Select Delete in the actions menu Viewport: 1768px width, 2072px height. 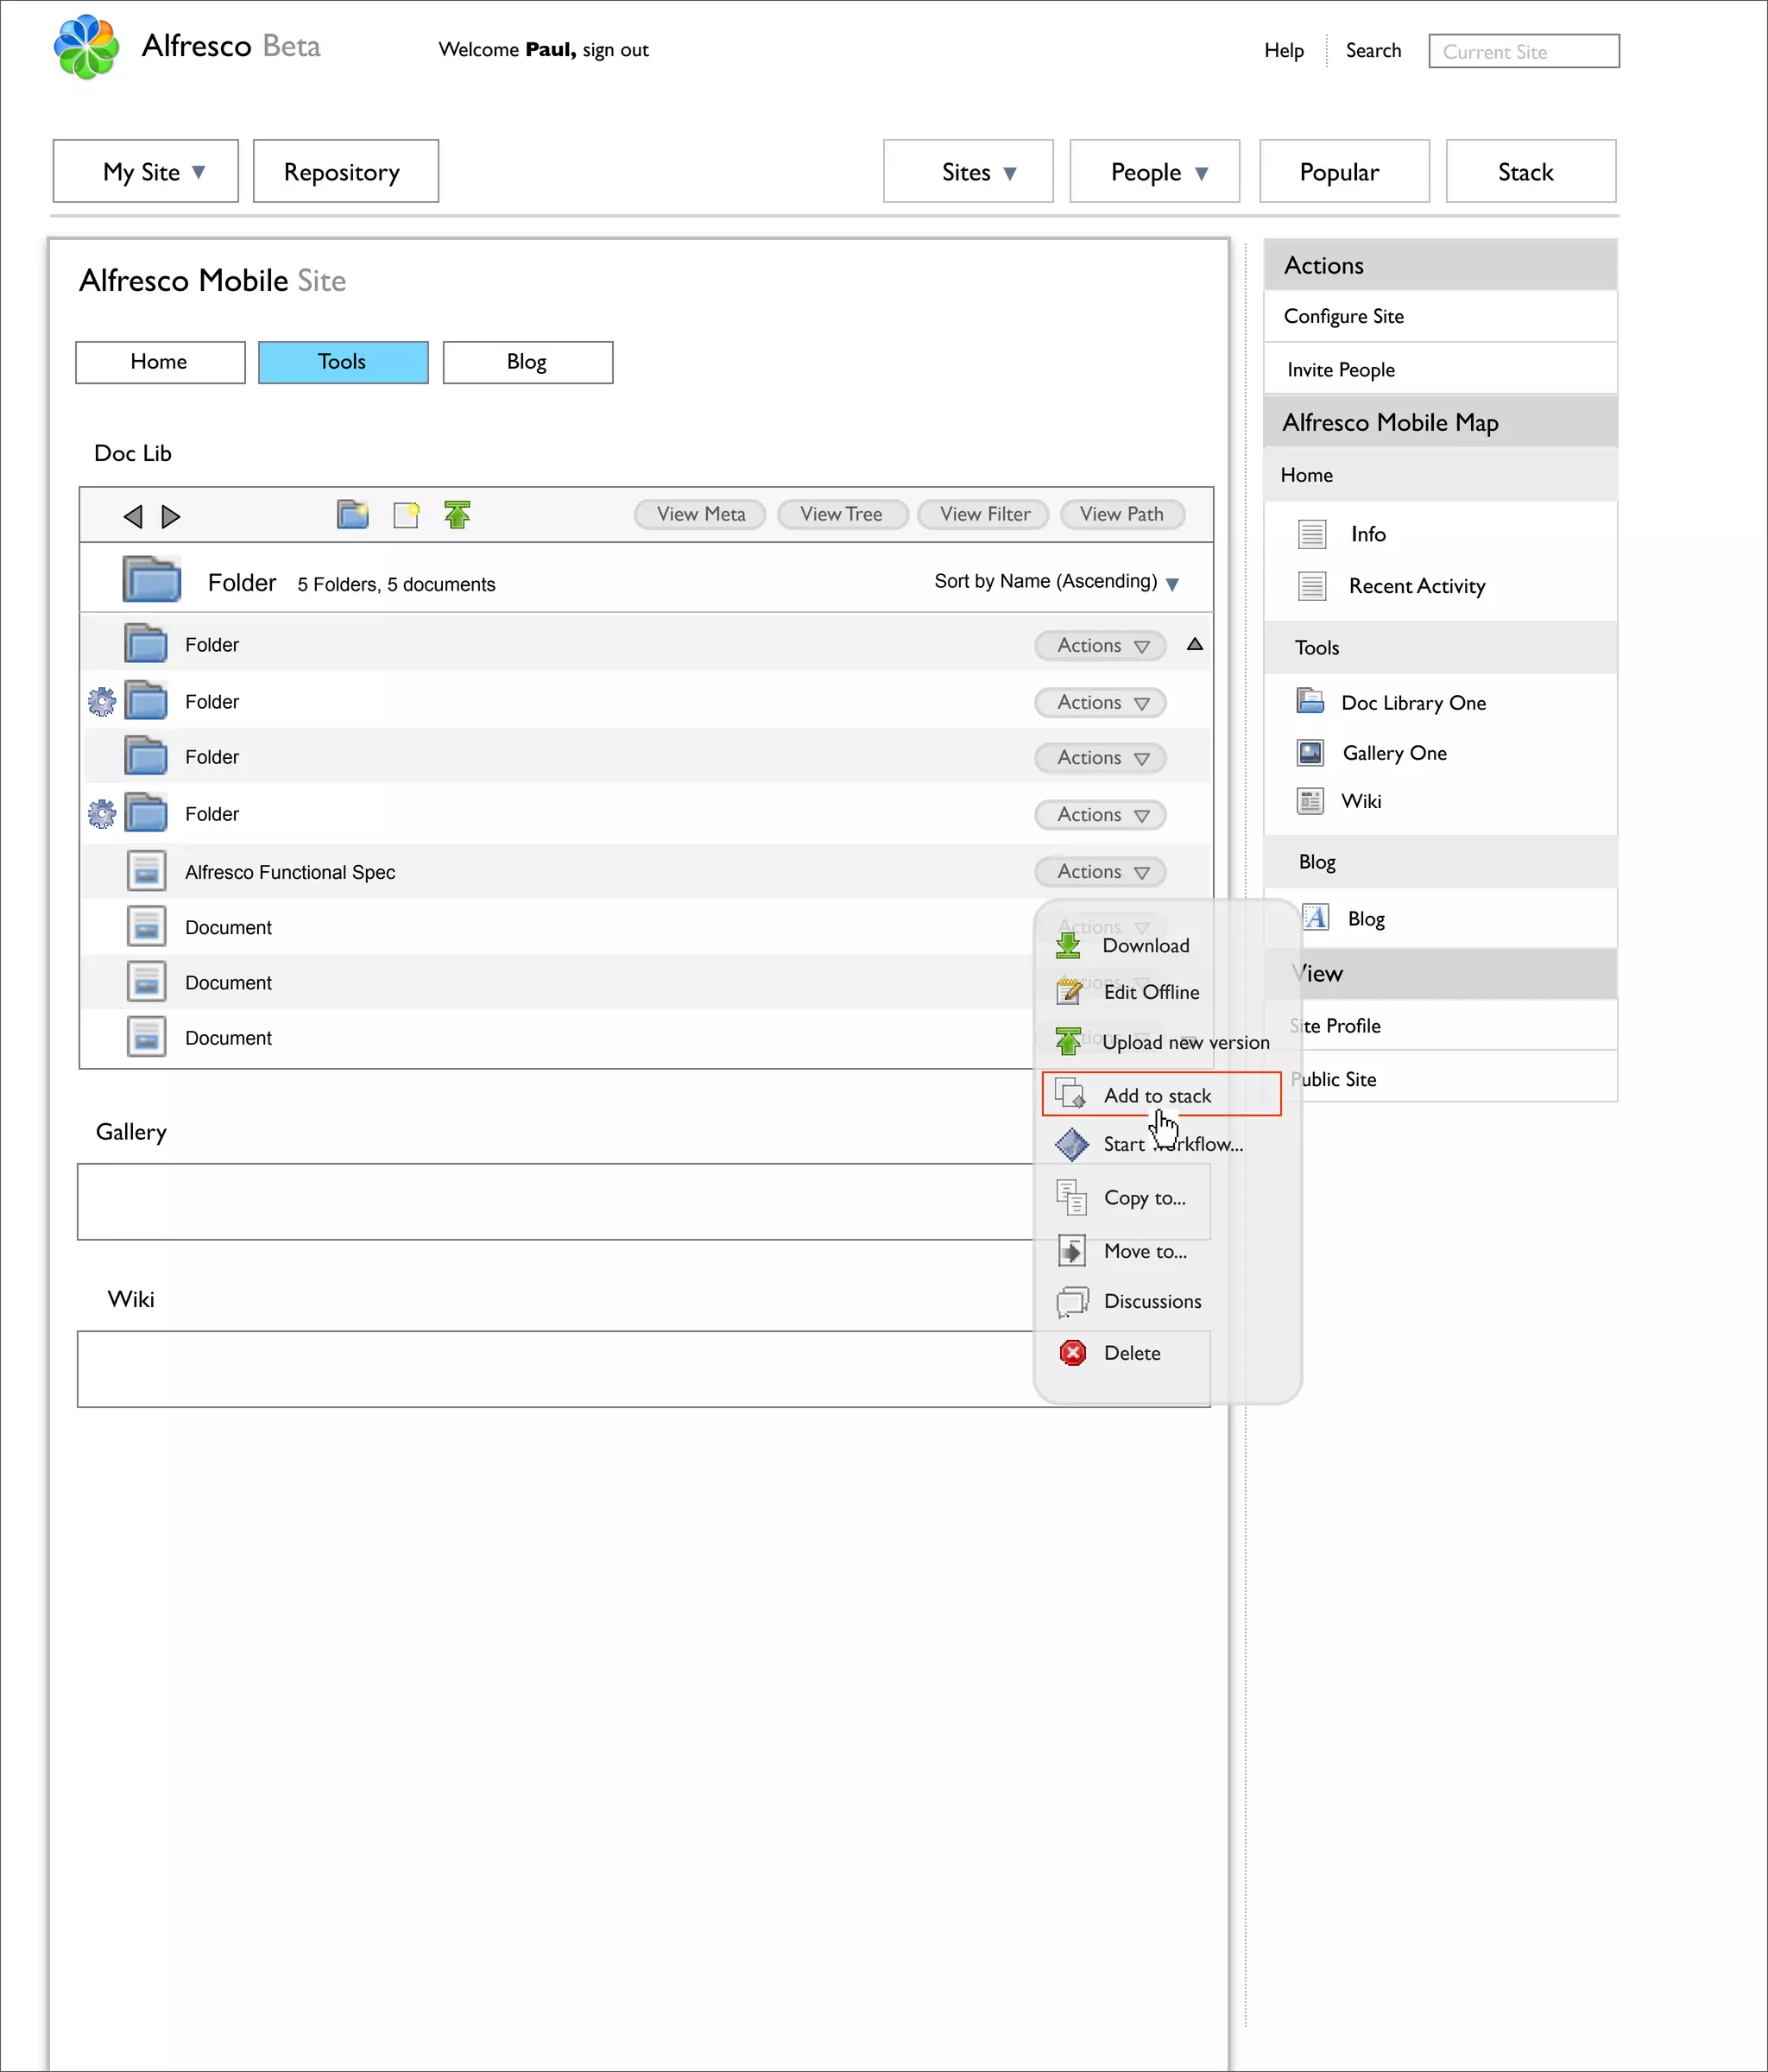1132,1353
